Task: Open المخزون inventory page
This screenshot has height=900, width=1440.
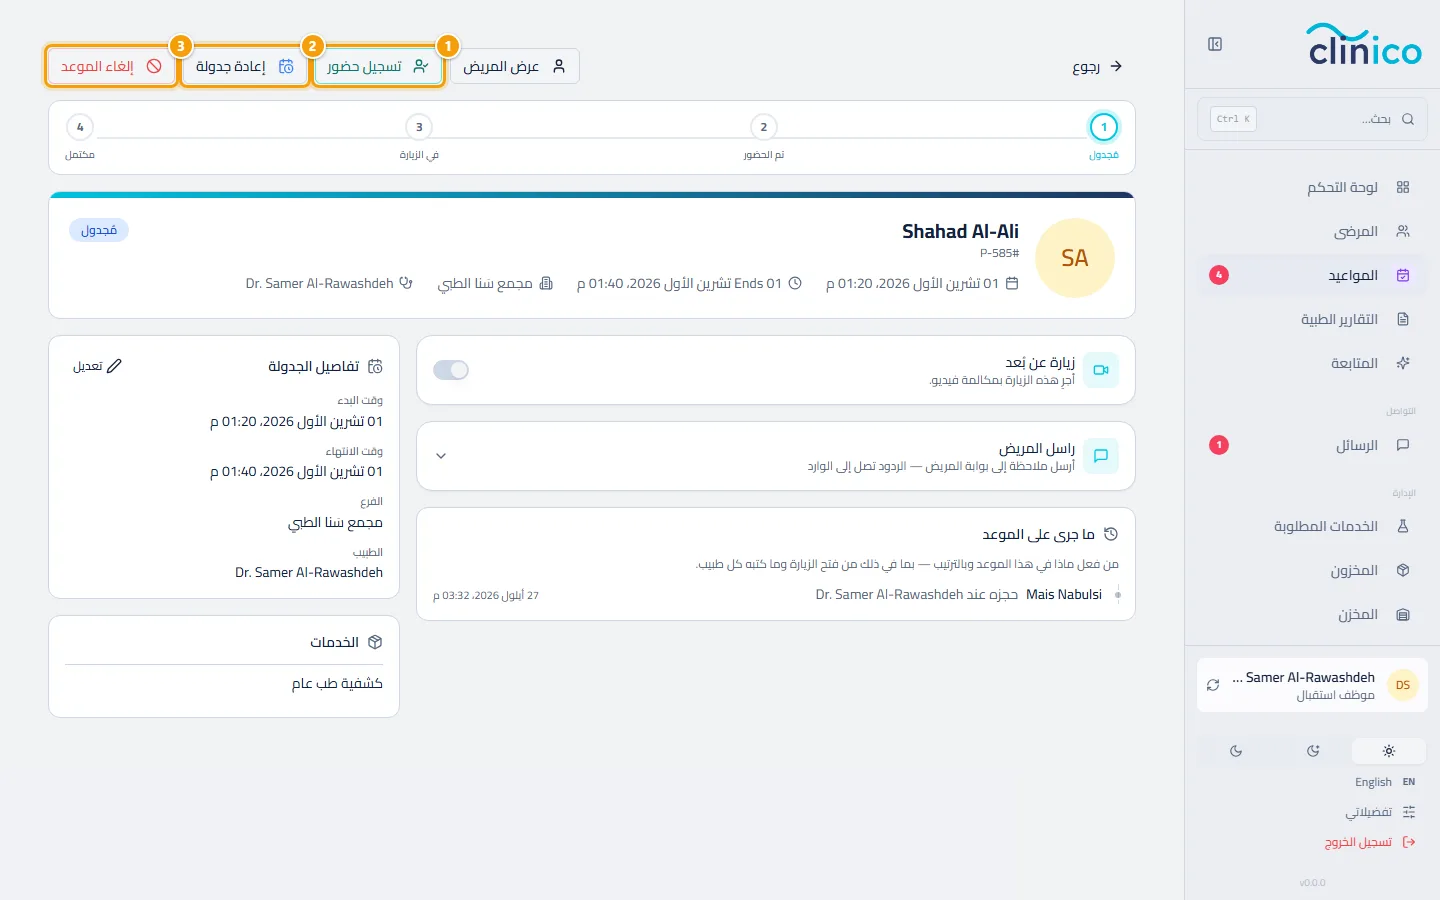Action: coord(1312,570)
